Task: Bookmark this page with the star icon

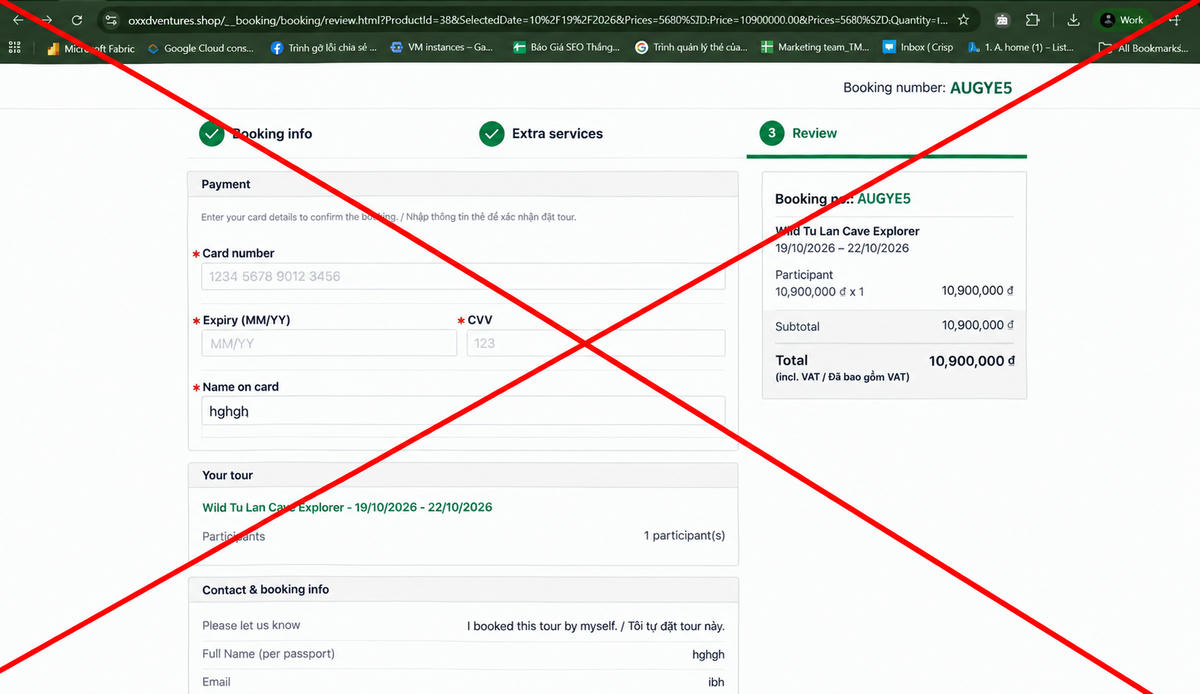Action: tap(963, 19)
